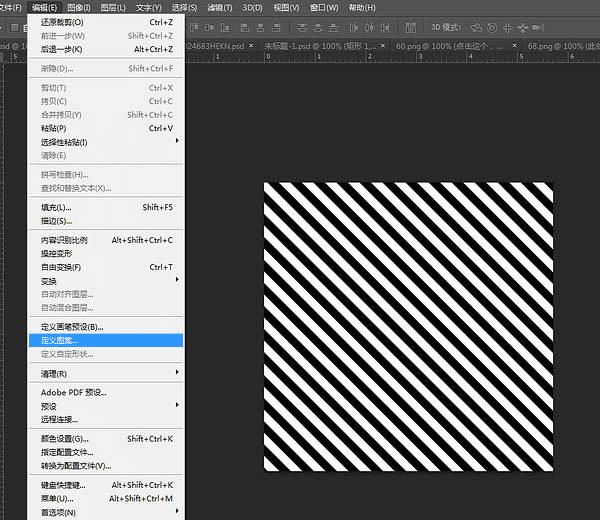The image size is (600, 520).
Task: Select 自由变换 (Free Transform) menu item
Action: 61,267
